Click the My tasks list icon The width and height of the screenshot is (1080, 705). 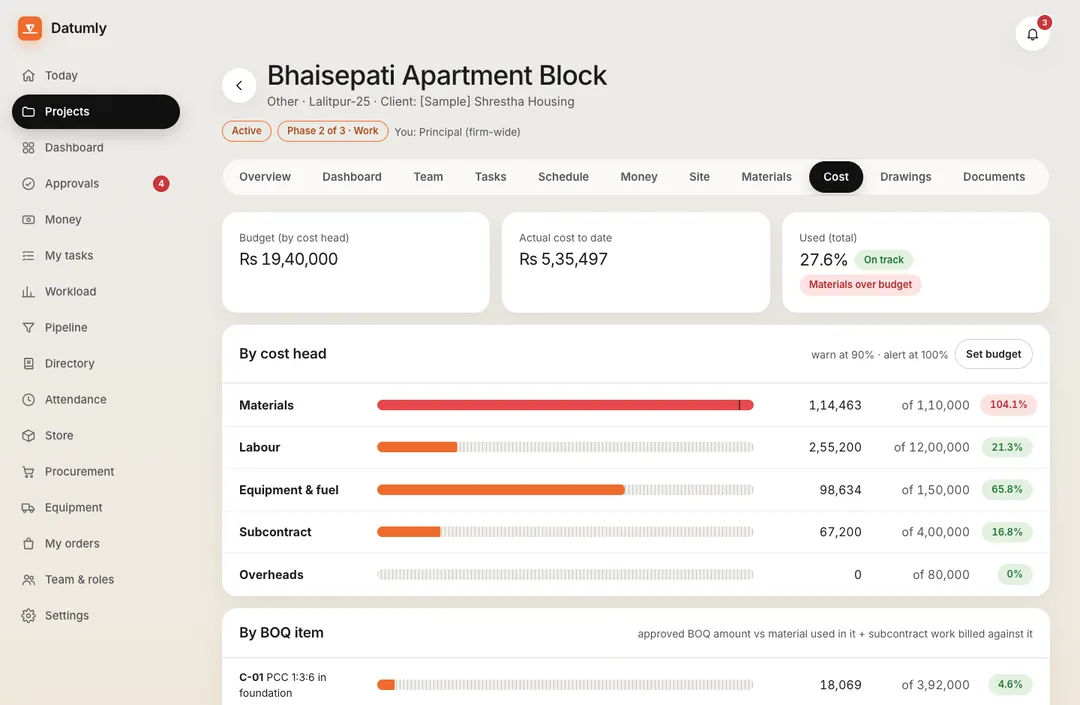pos(28,255)
